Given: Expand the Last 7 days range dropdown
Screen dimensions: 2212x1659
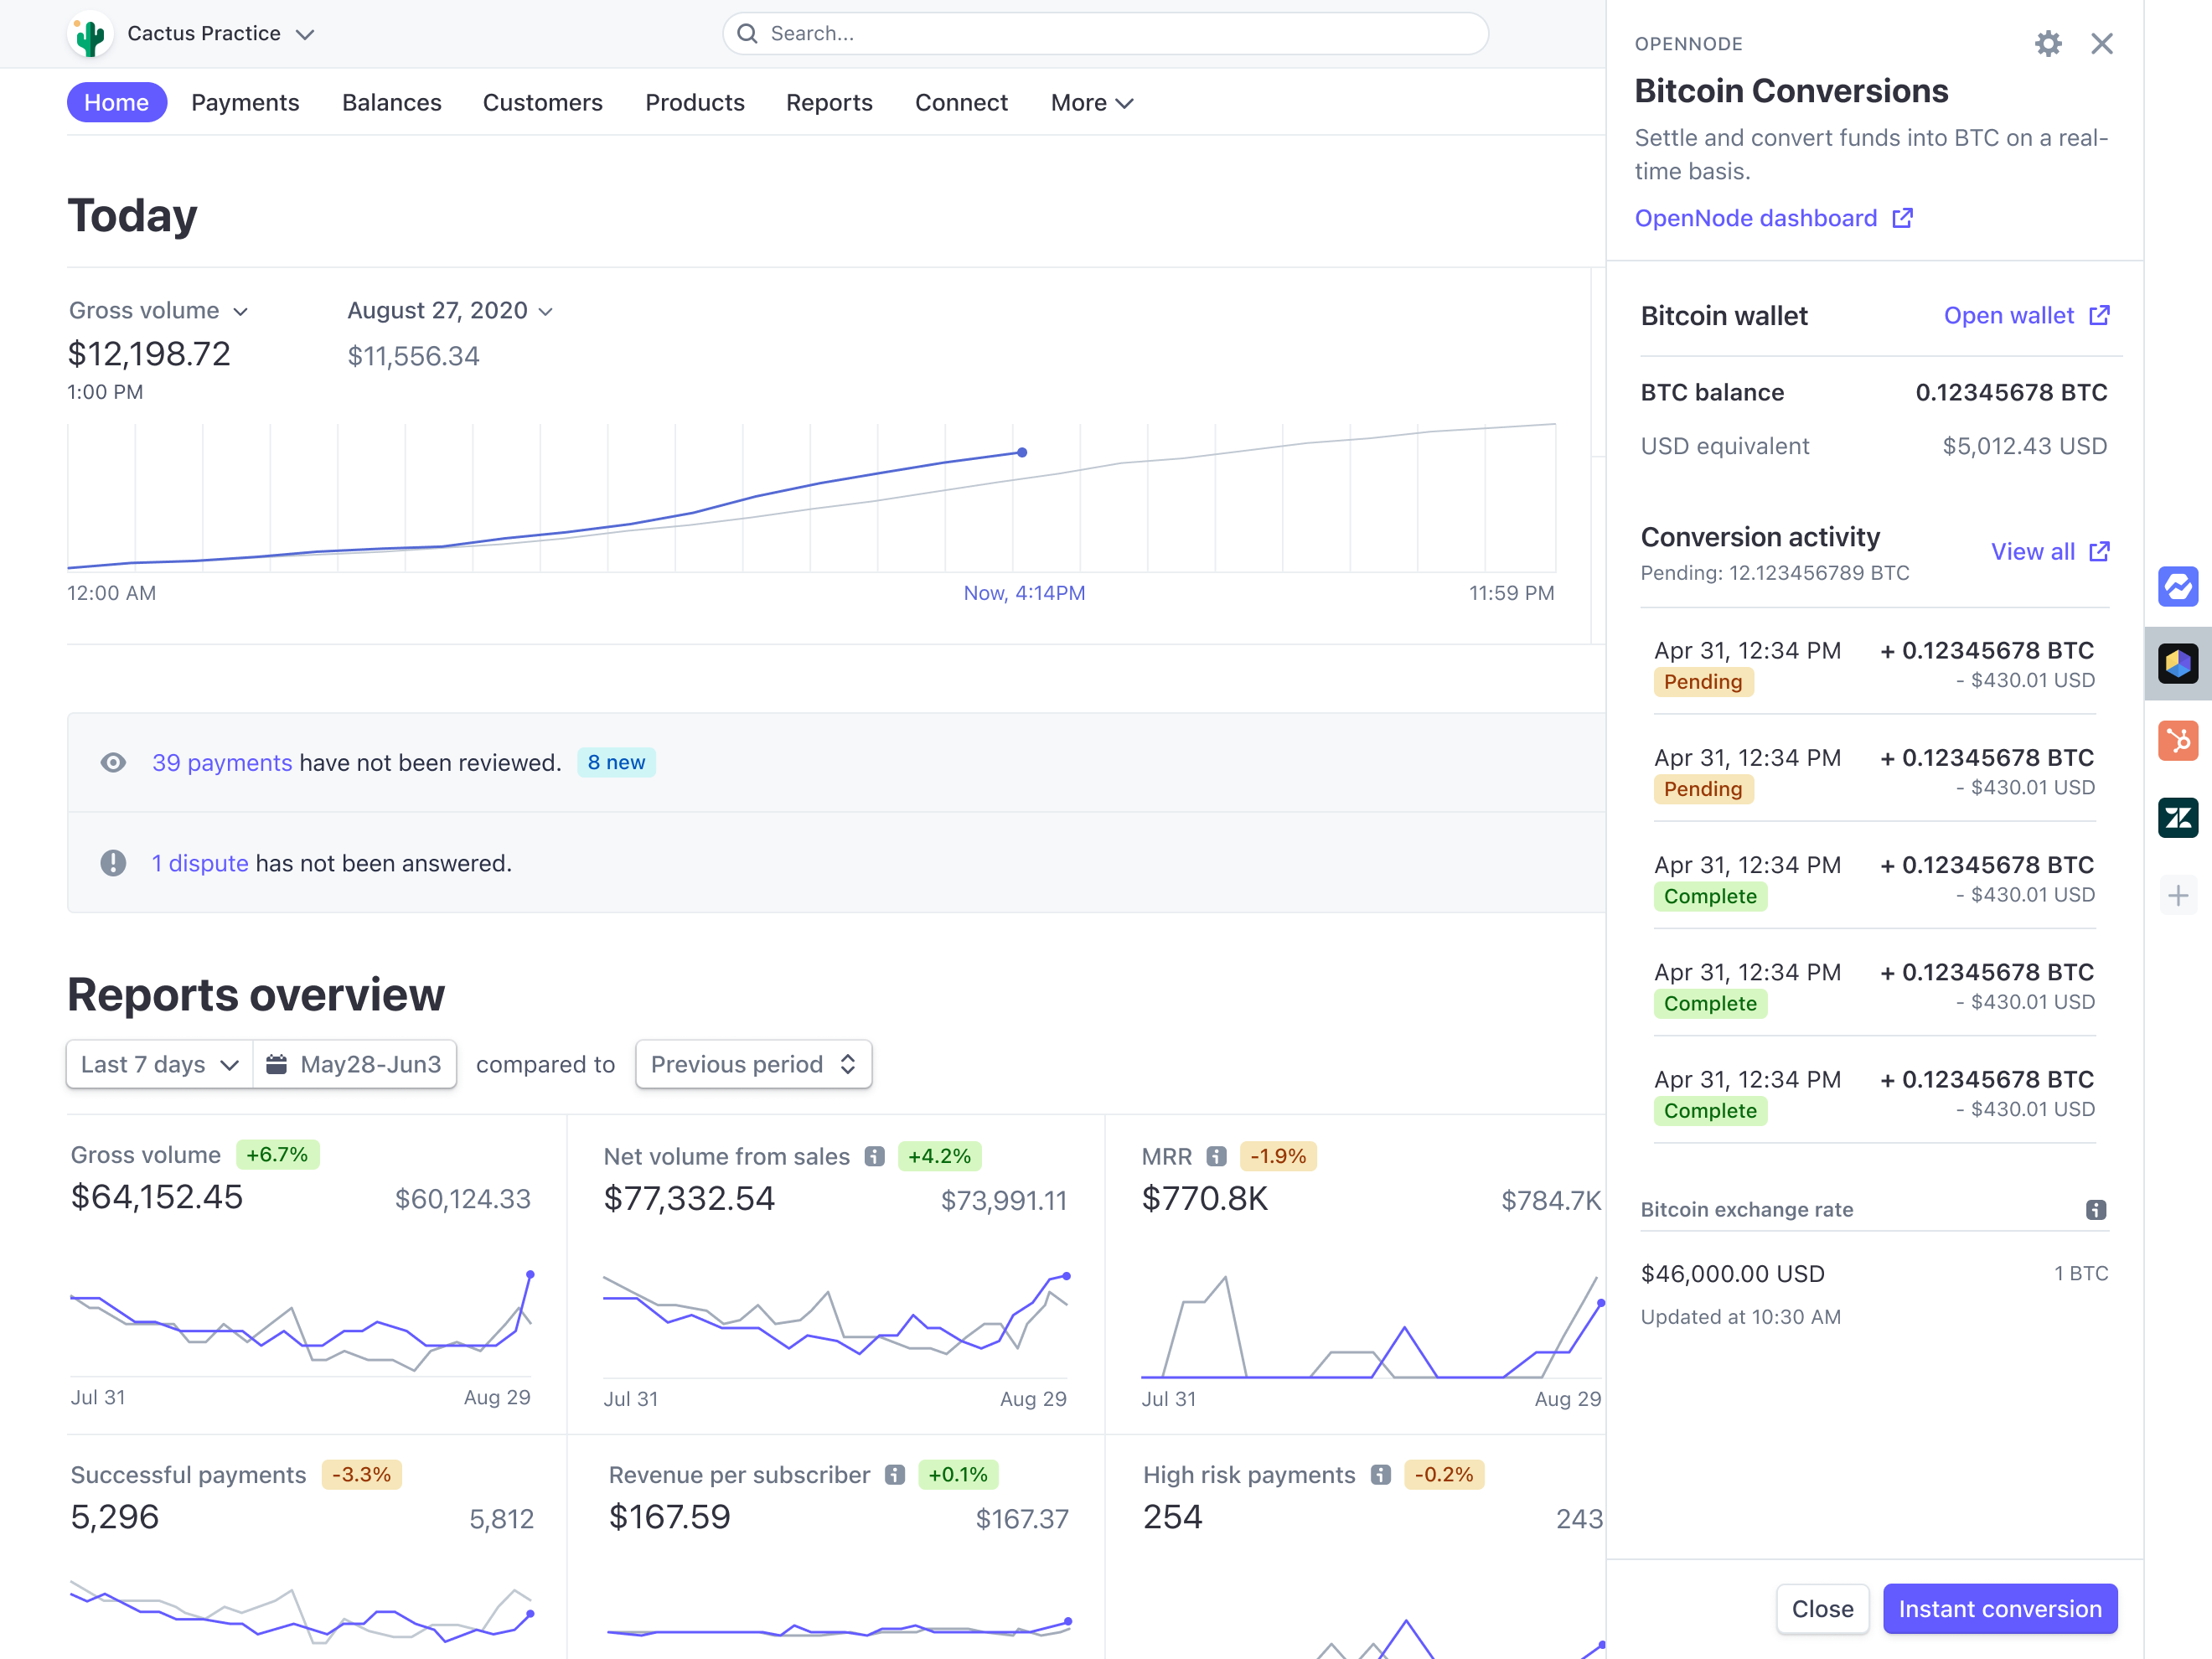Looking at the screenshot, I should [160, 1064].
